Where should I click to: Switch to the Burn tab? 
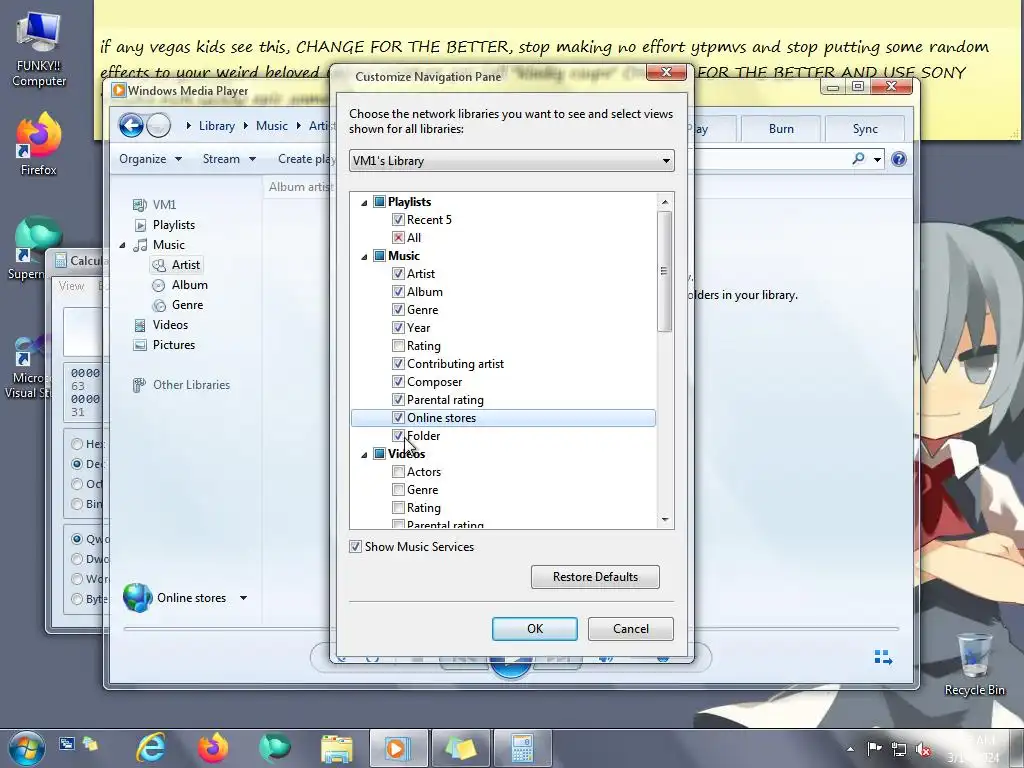click(781, 129)
